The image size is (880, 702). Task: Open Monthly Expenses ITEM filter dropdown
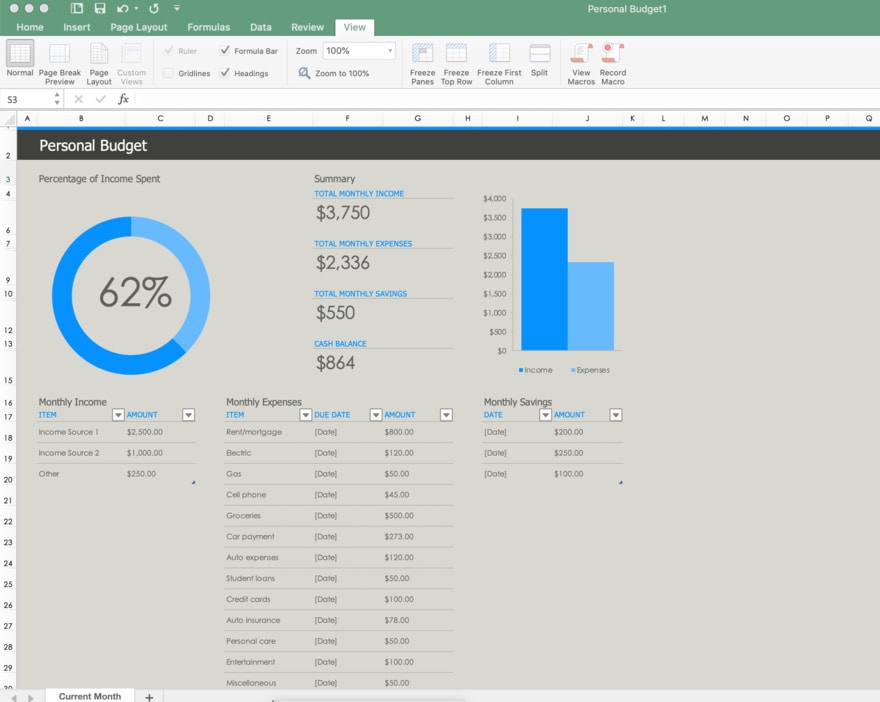click(x=305, y=415)
